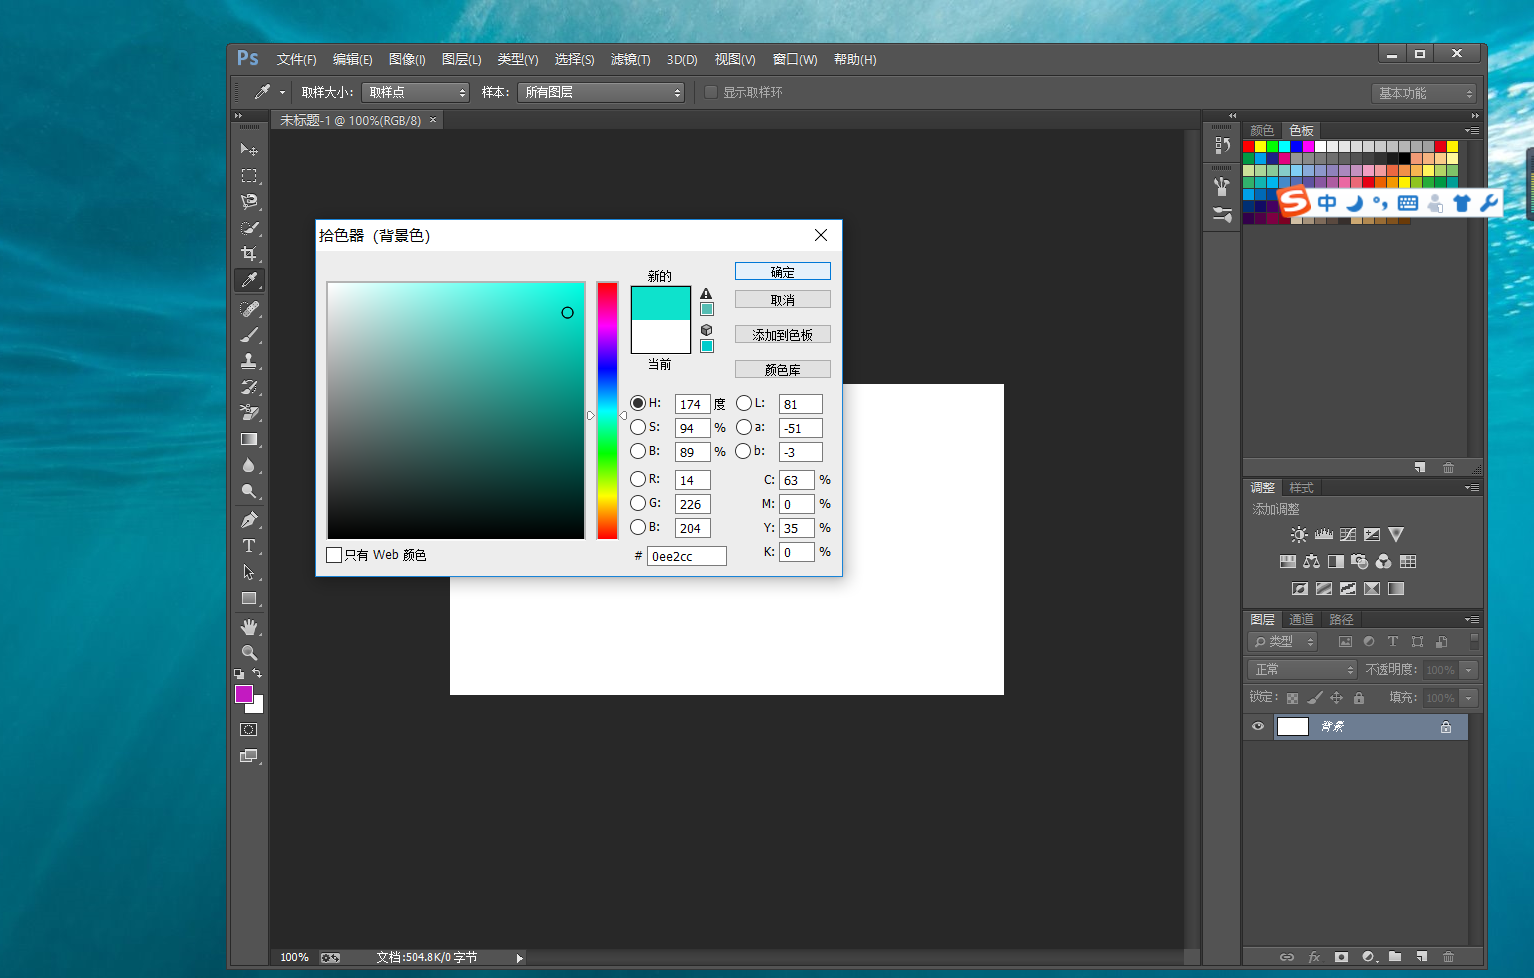The height and width of the screenshot is (978, 1534).
Task: Select the Crop tool
Action: coord(249,253)
